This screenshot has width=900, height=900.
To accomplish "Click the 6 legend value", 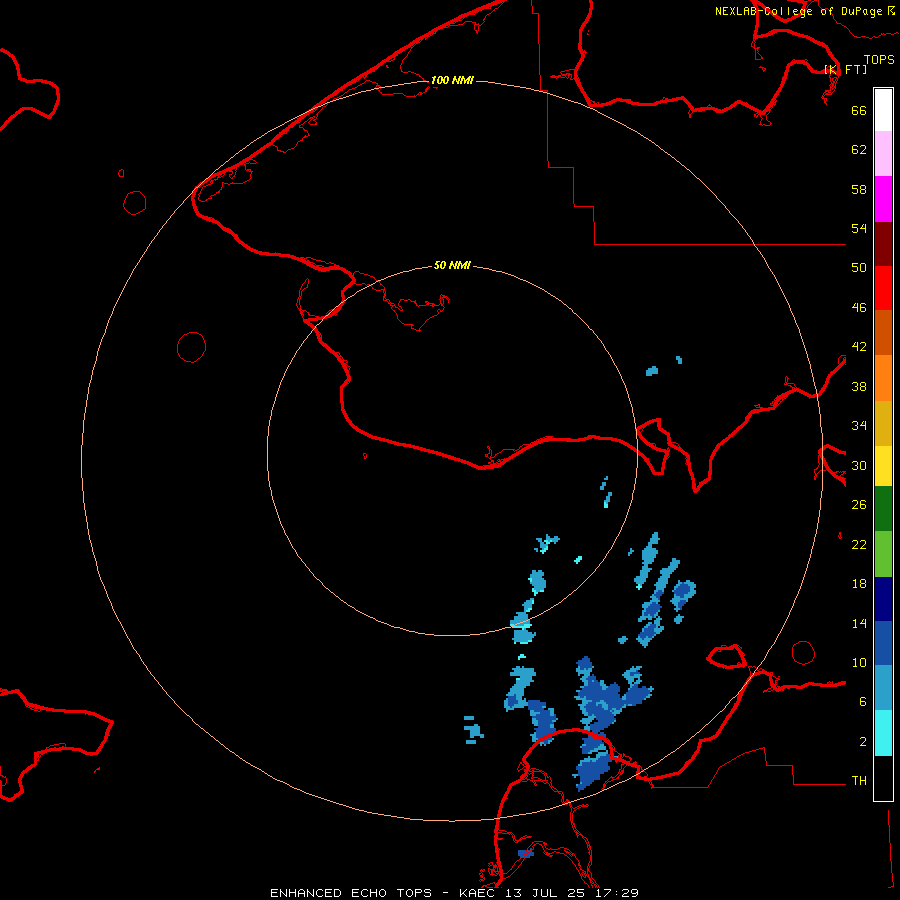I will coord(863,702).
